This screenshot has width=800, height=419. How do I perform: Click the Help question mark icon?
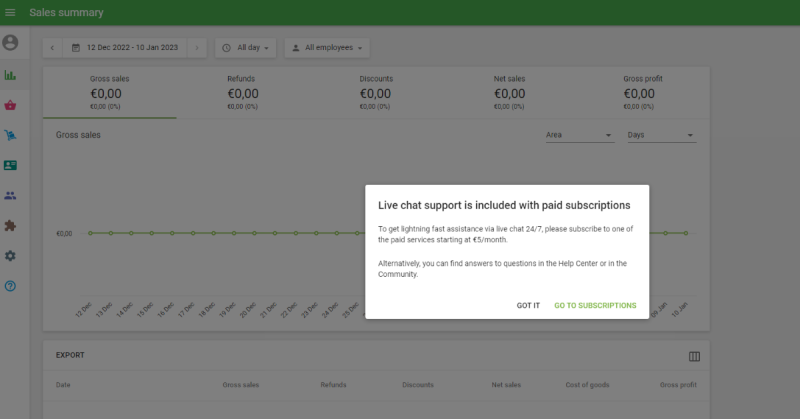click(x=11, y=286)
